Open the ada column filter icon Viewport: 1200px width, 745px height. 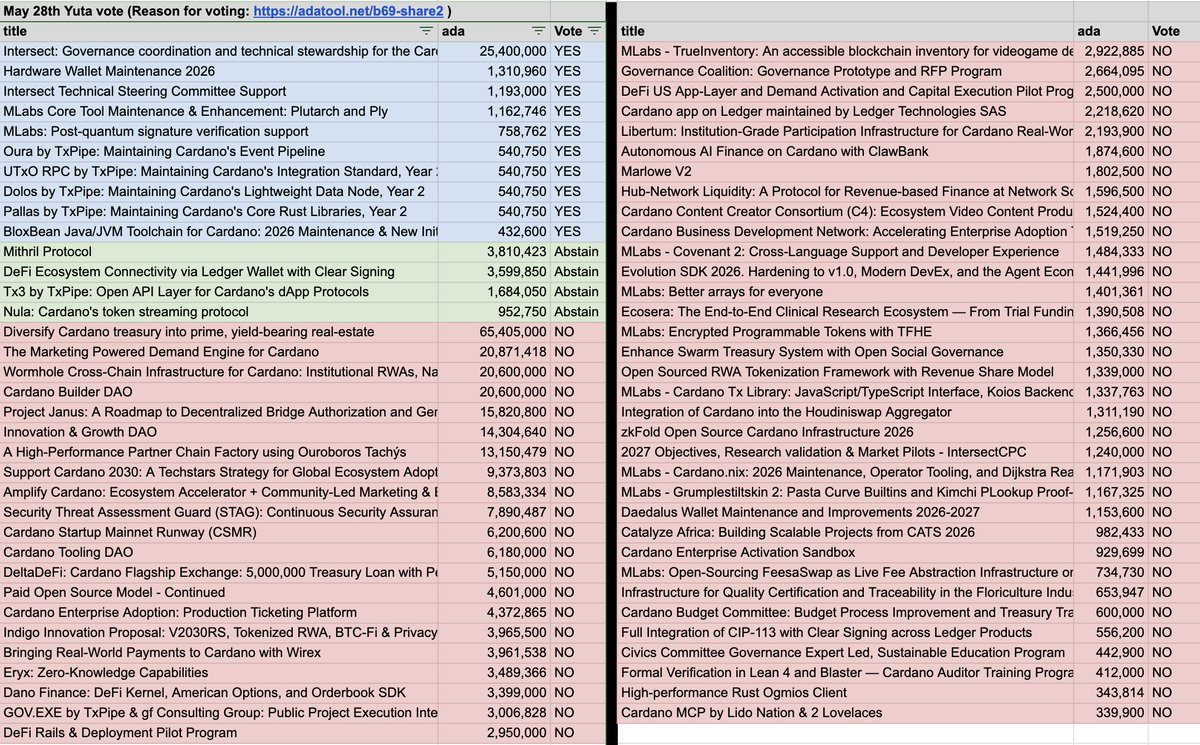(x=539, y=31)
